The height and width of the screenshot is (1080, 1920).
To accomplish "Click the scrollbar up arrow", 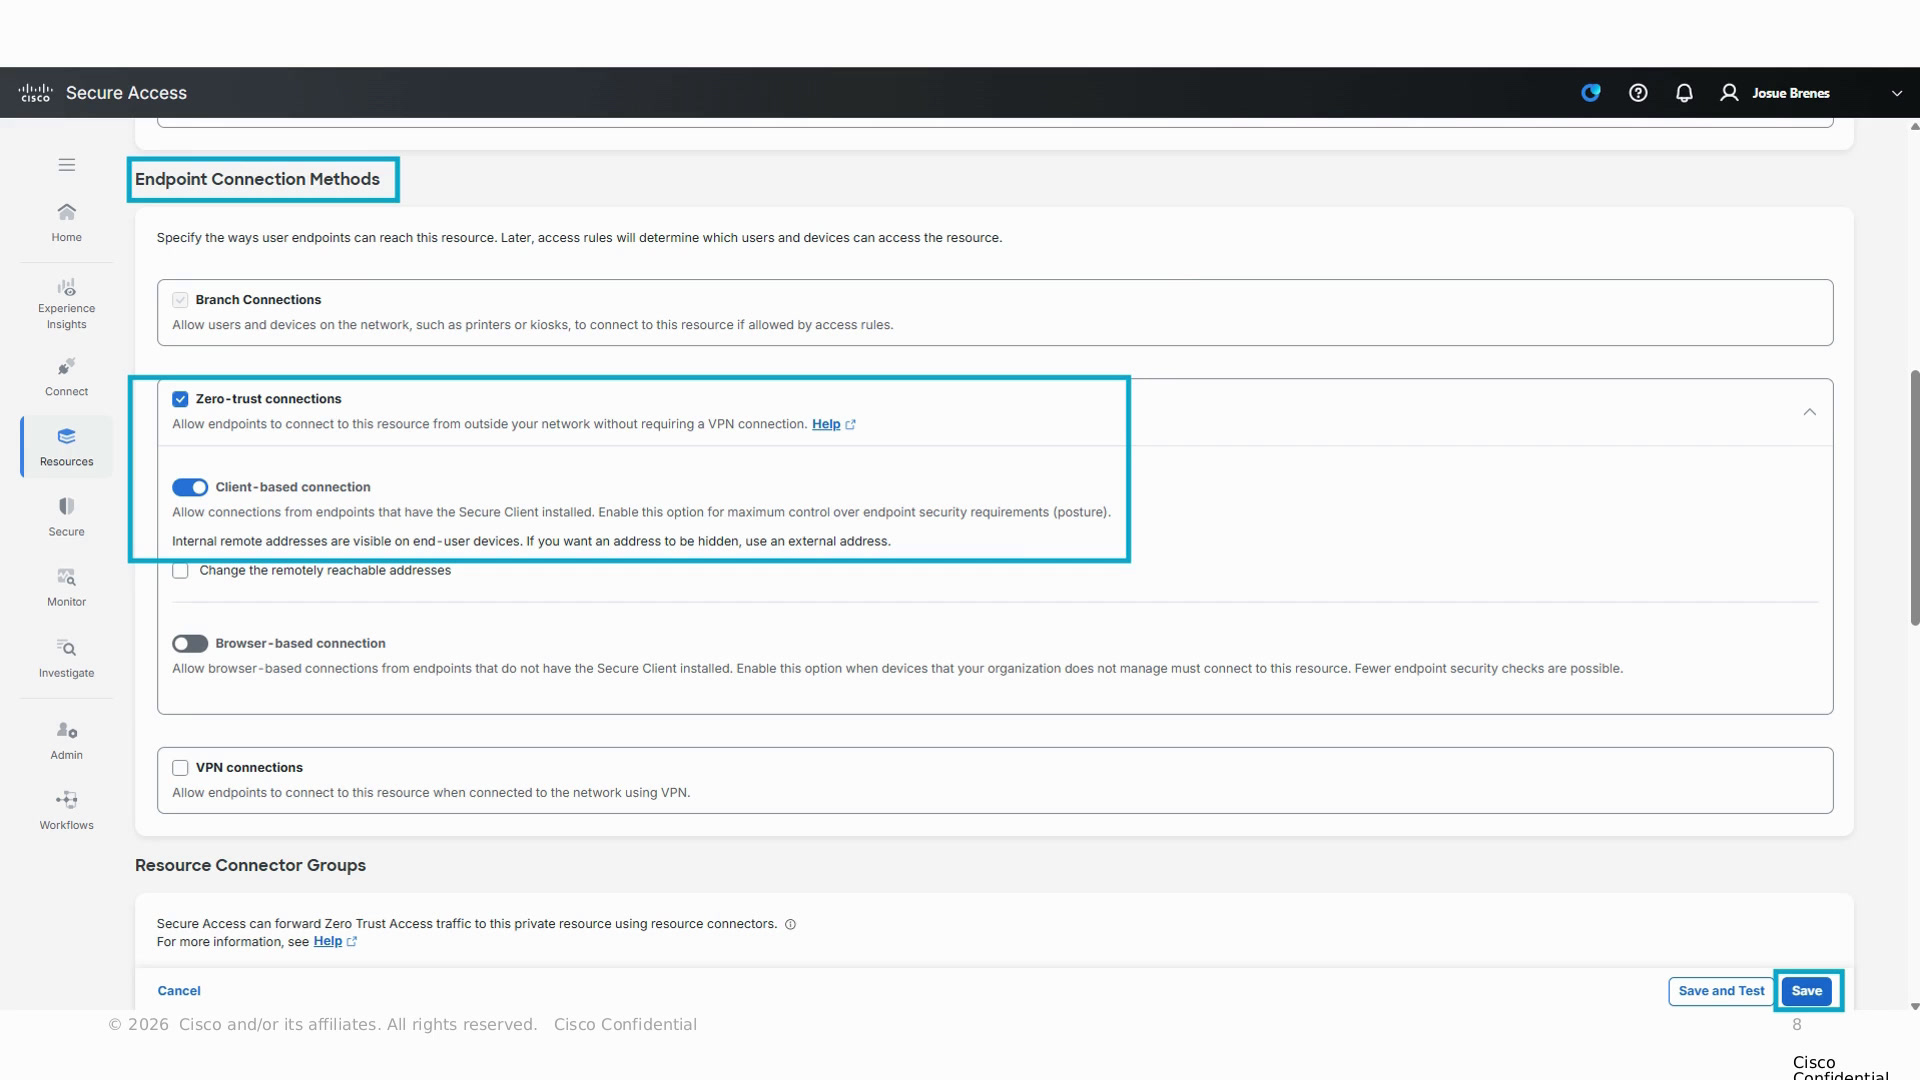I will (x=1915, y=126).
